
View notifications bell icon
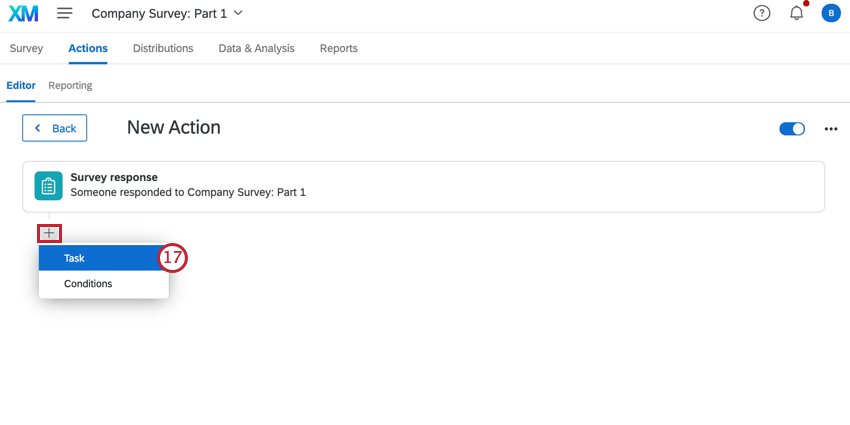tap(796, 13)
